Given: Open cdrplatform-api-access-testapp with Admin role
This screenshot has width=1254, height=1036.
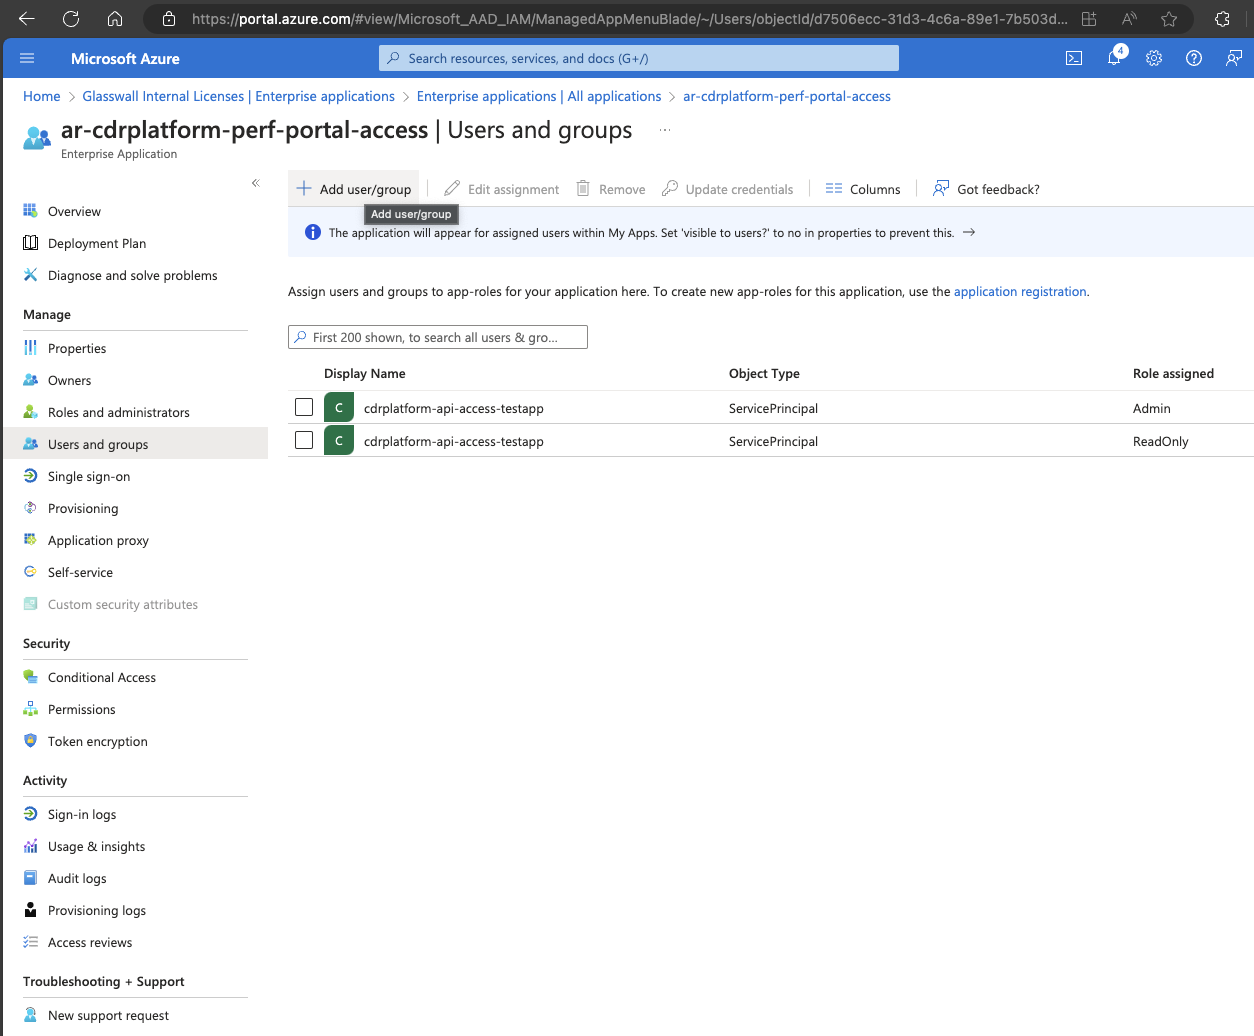Looking at the screenshot, I should tap(454, 408).
